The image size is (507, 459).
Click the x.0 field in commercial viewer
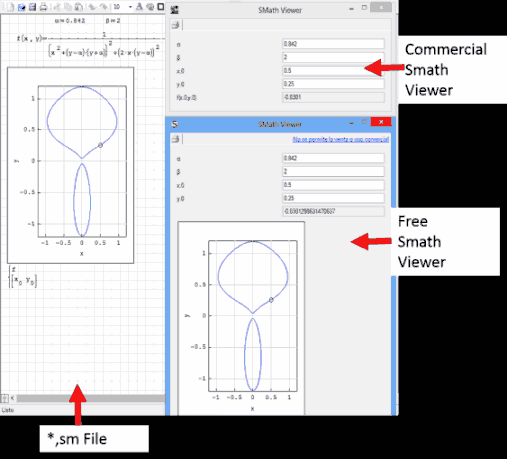(x=333, y=70)
